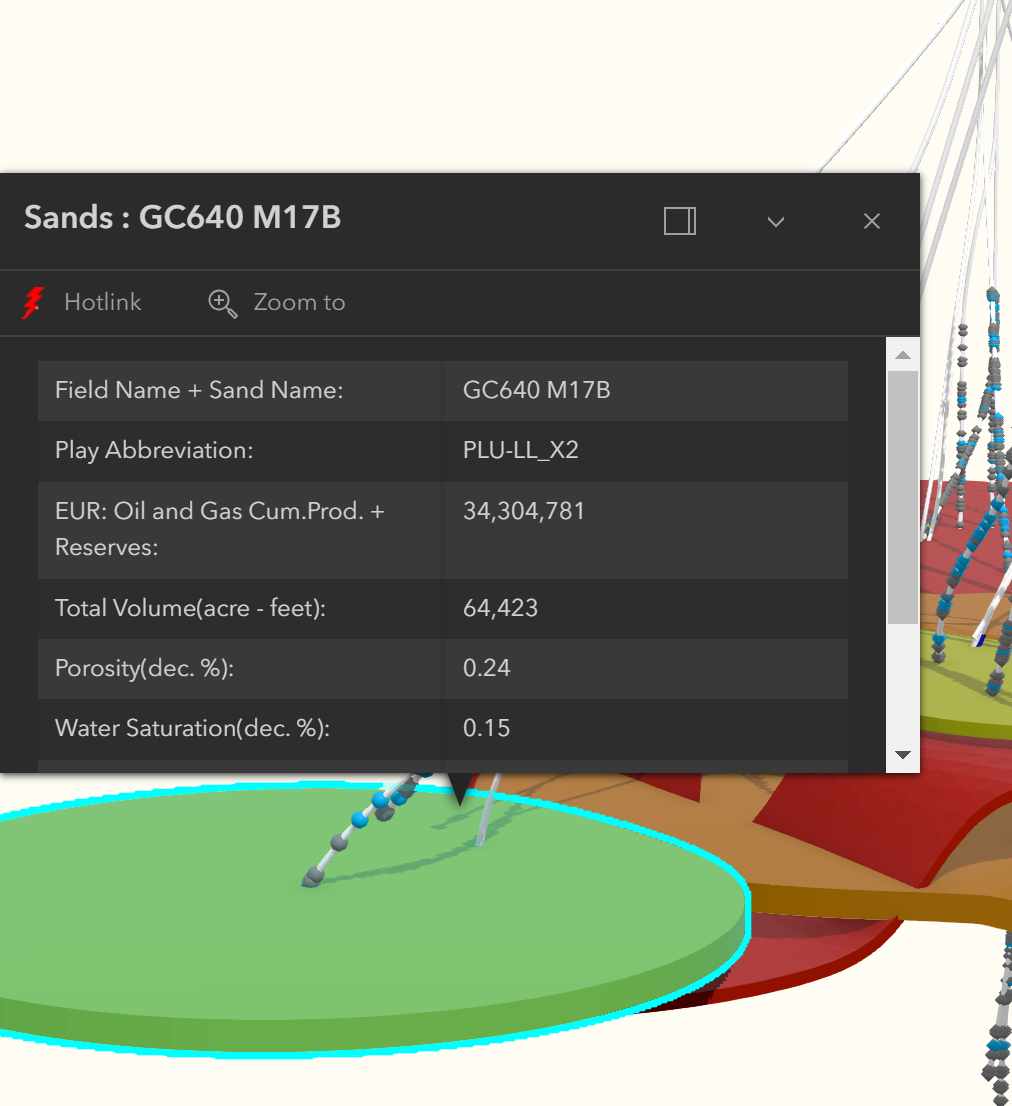Click the magnifying glass next to Zoom to
This screenshot has width=1012, height=1106.
coord(221,303)
